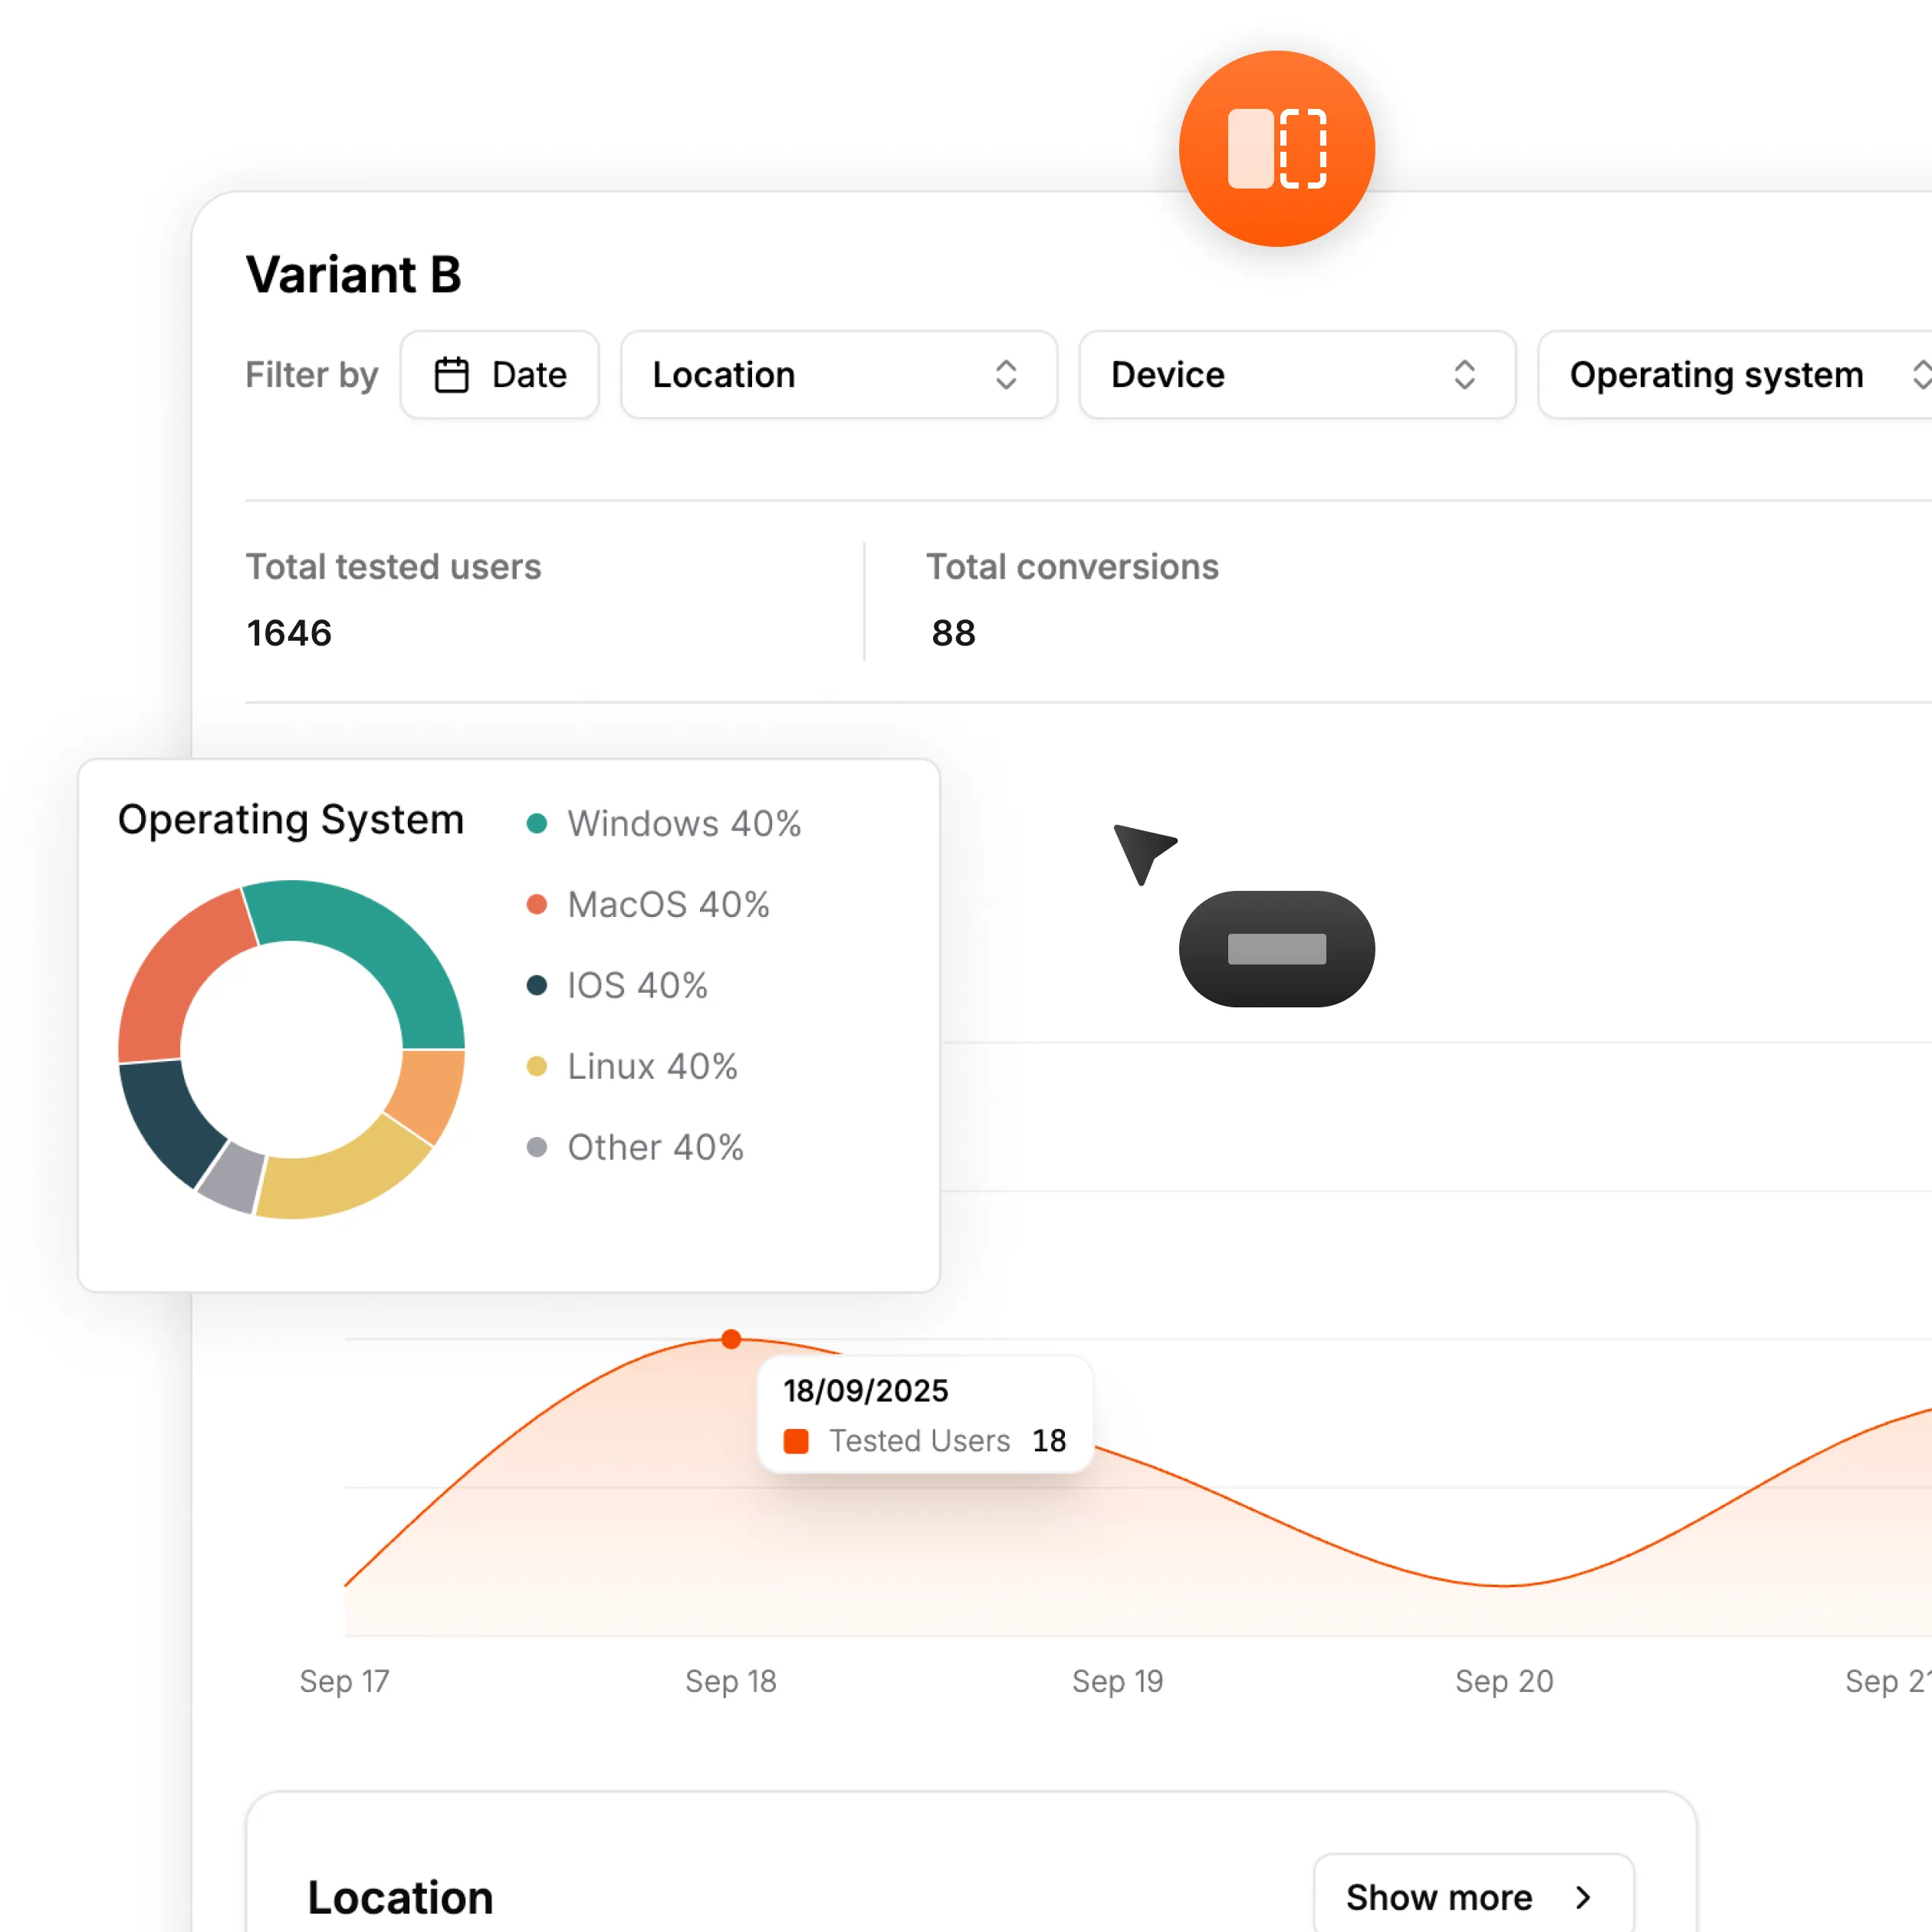
Task: Click the Other gray legend dot
Action: click(x=537, y=1147)
